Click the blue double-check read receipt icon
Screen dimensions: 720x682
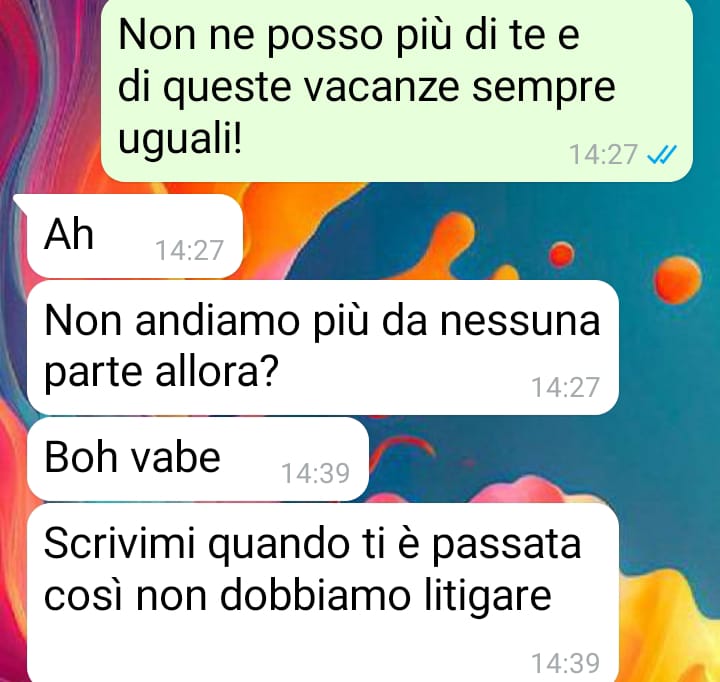662,154
